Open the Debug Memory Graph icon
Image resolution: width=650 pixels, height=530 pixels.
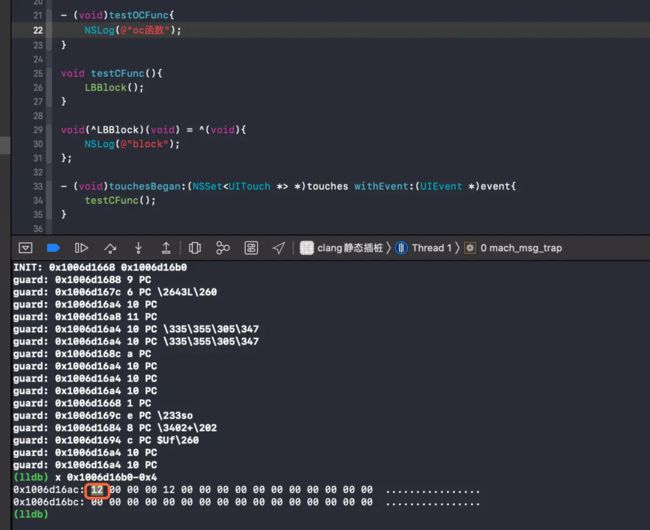(x=223, y=248)
